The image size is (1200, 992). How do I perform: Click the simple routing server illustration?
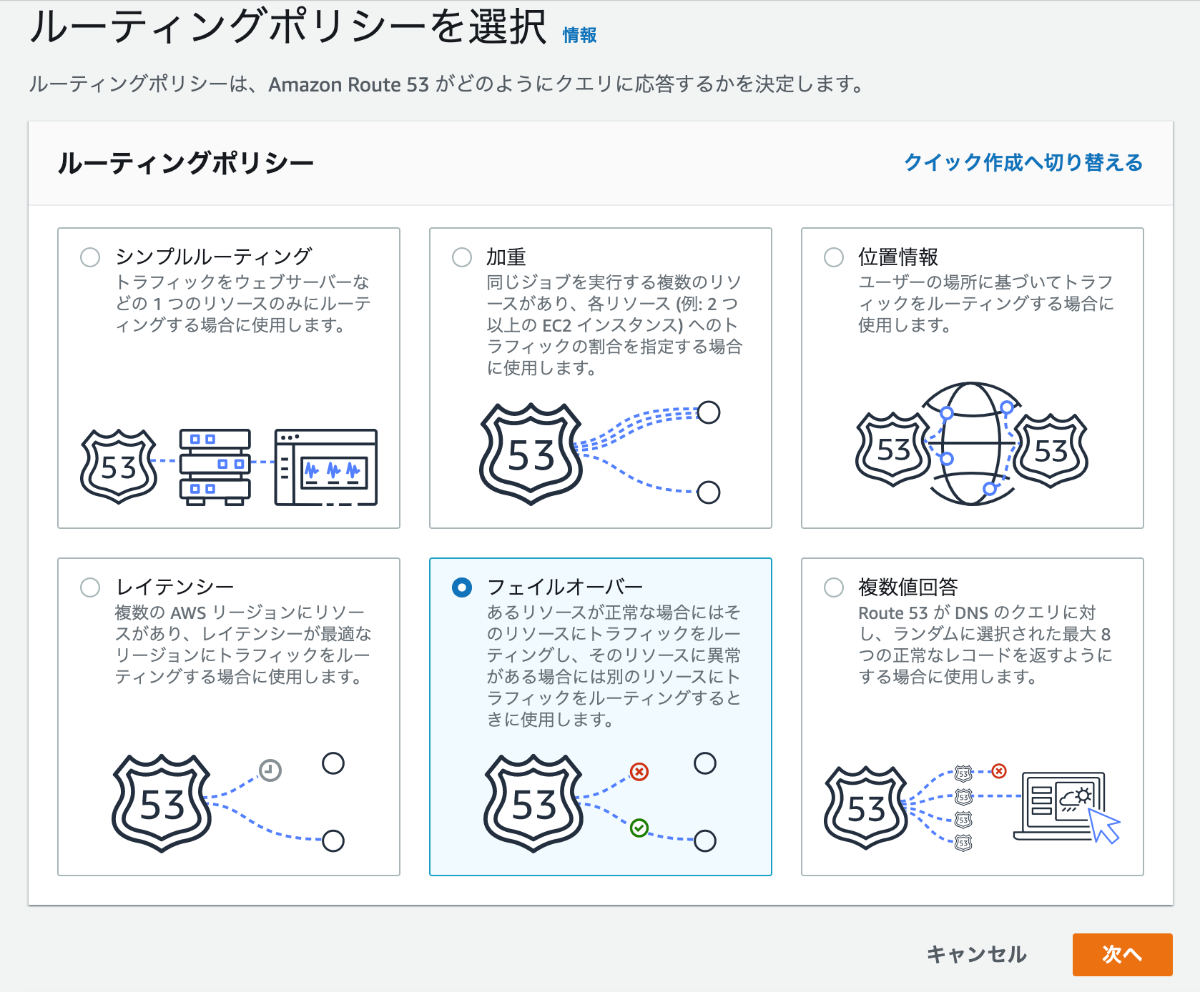click(x=214, y=465)
